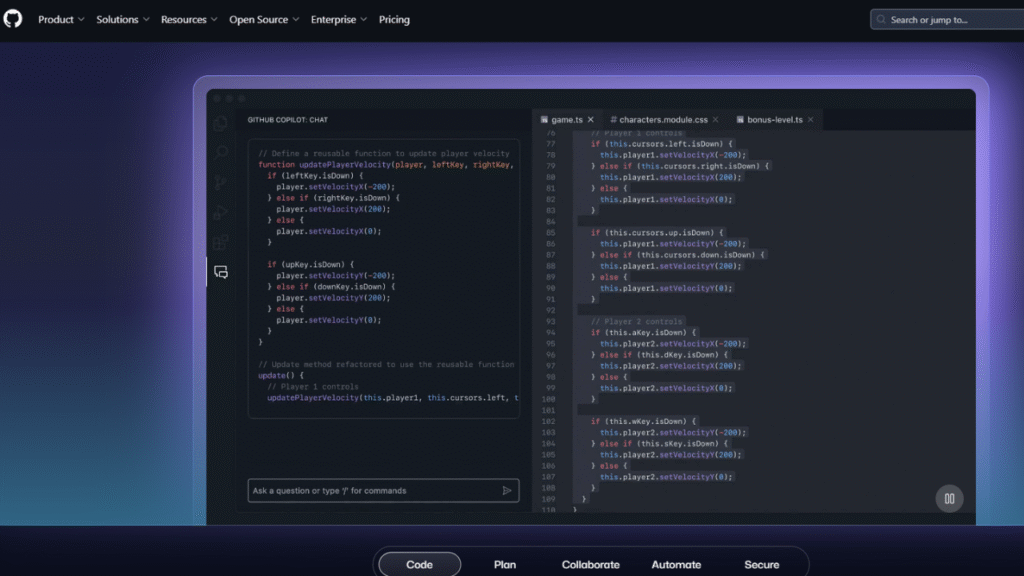Open the Explorer icon in the sidebar
The image size is (1024, 576).
[221, 124]
